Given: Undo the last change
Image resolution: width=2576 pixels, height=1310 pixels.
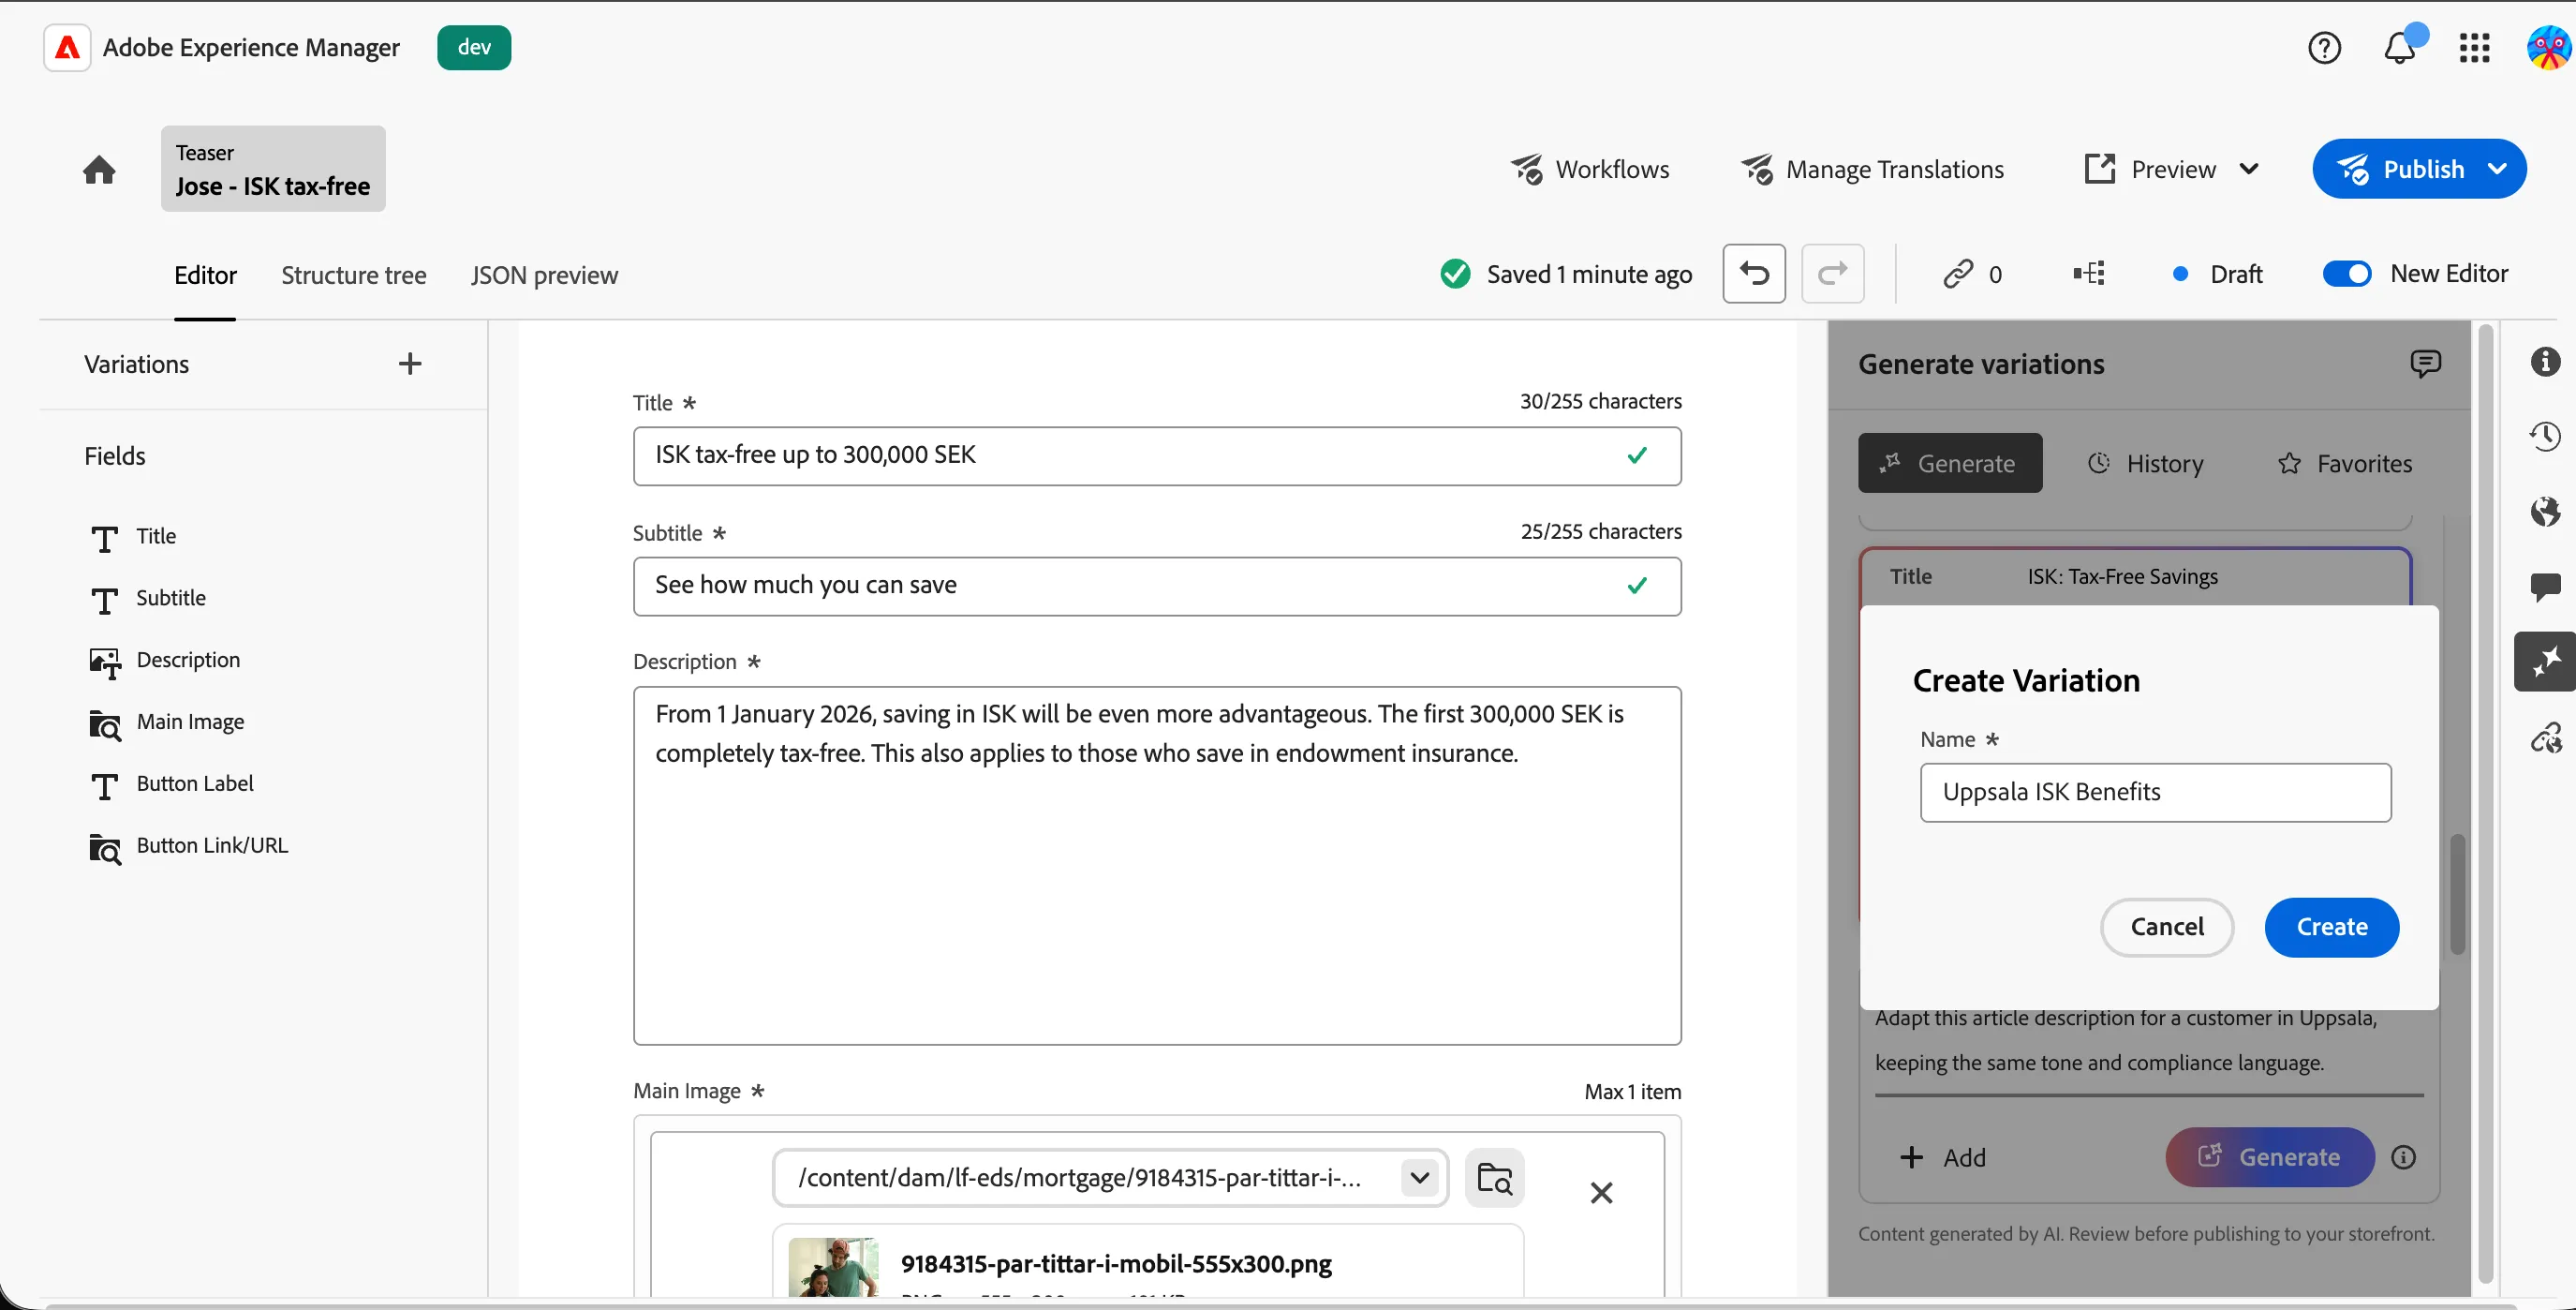Looking at the screenshot, I should (x=1754, y=273).
